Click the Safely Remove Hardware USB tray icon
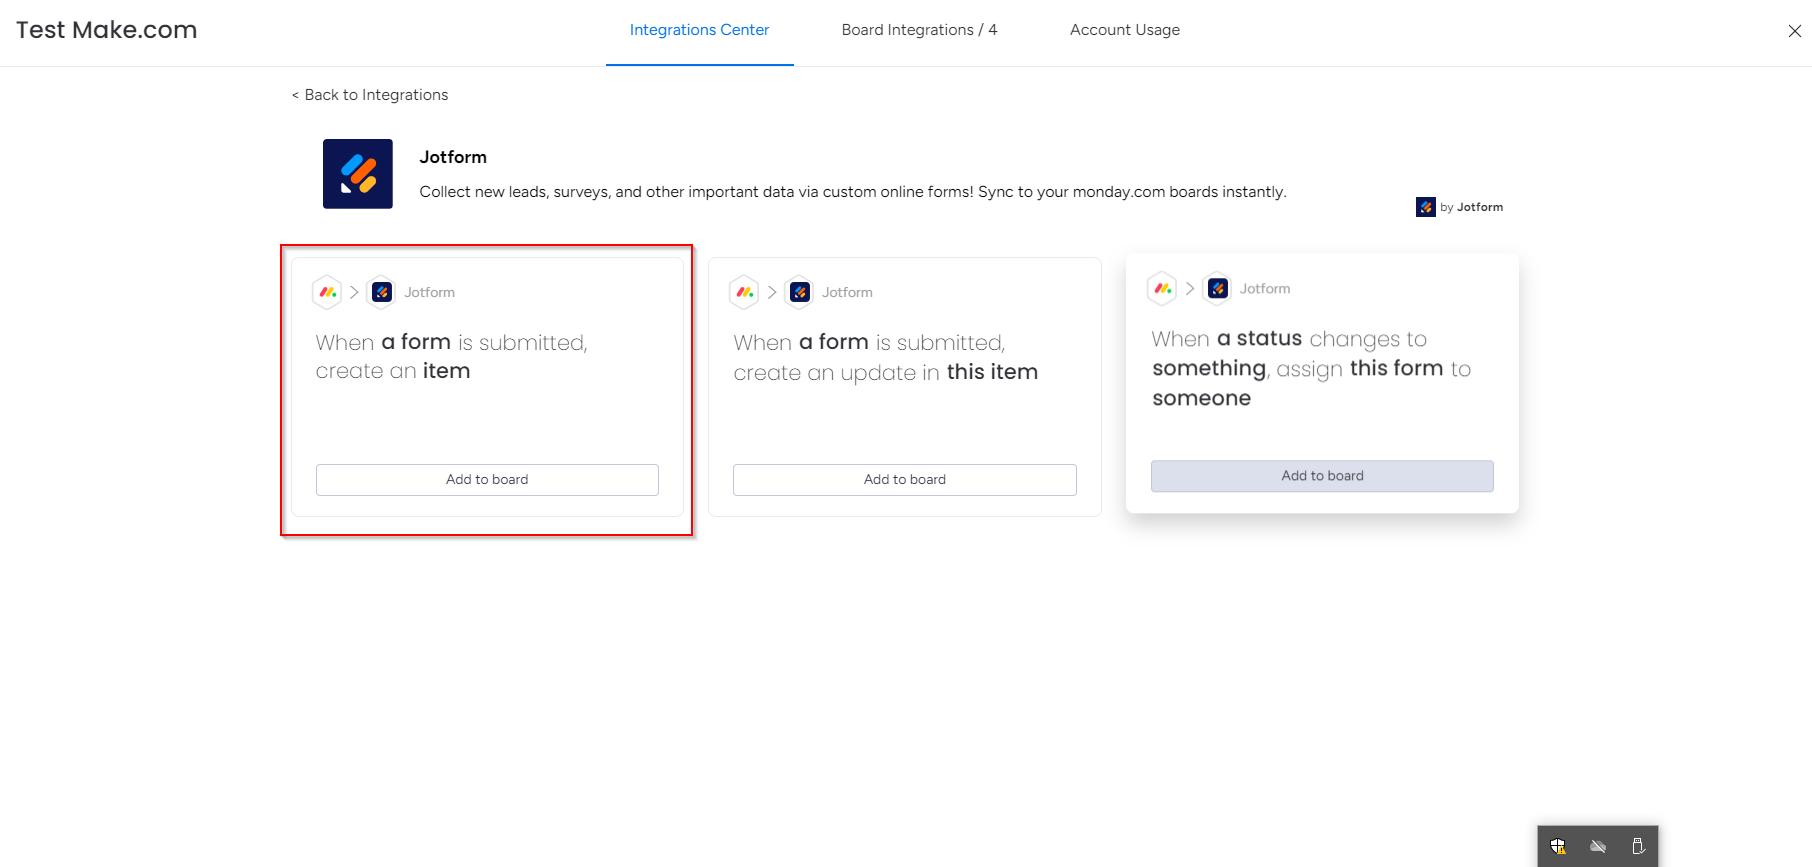The height and width of the screenshot is (867, 1812). (1638, 846)
